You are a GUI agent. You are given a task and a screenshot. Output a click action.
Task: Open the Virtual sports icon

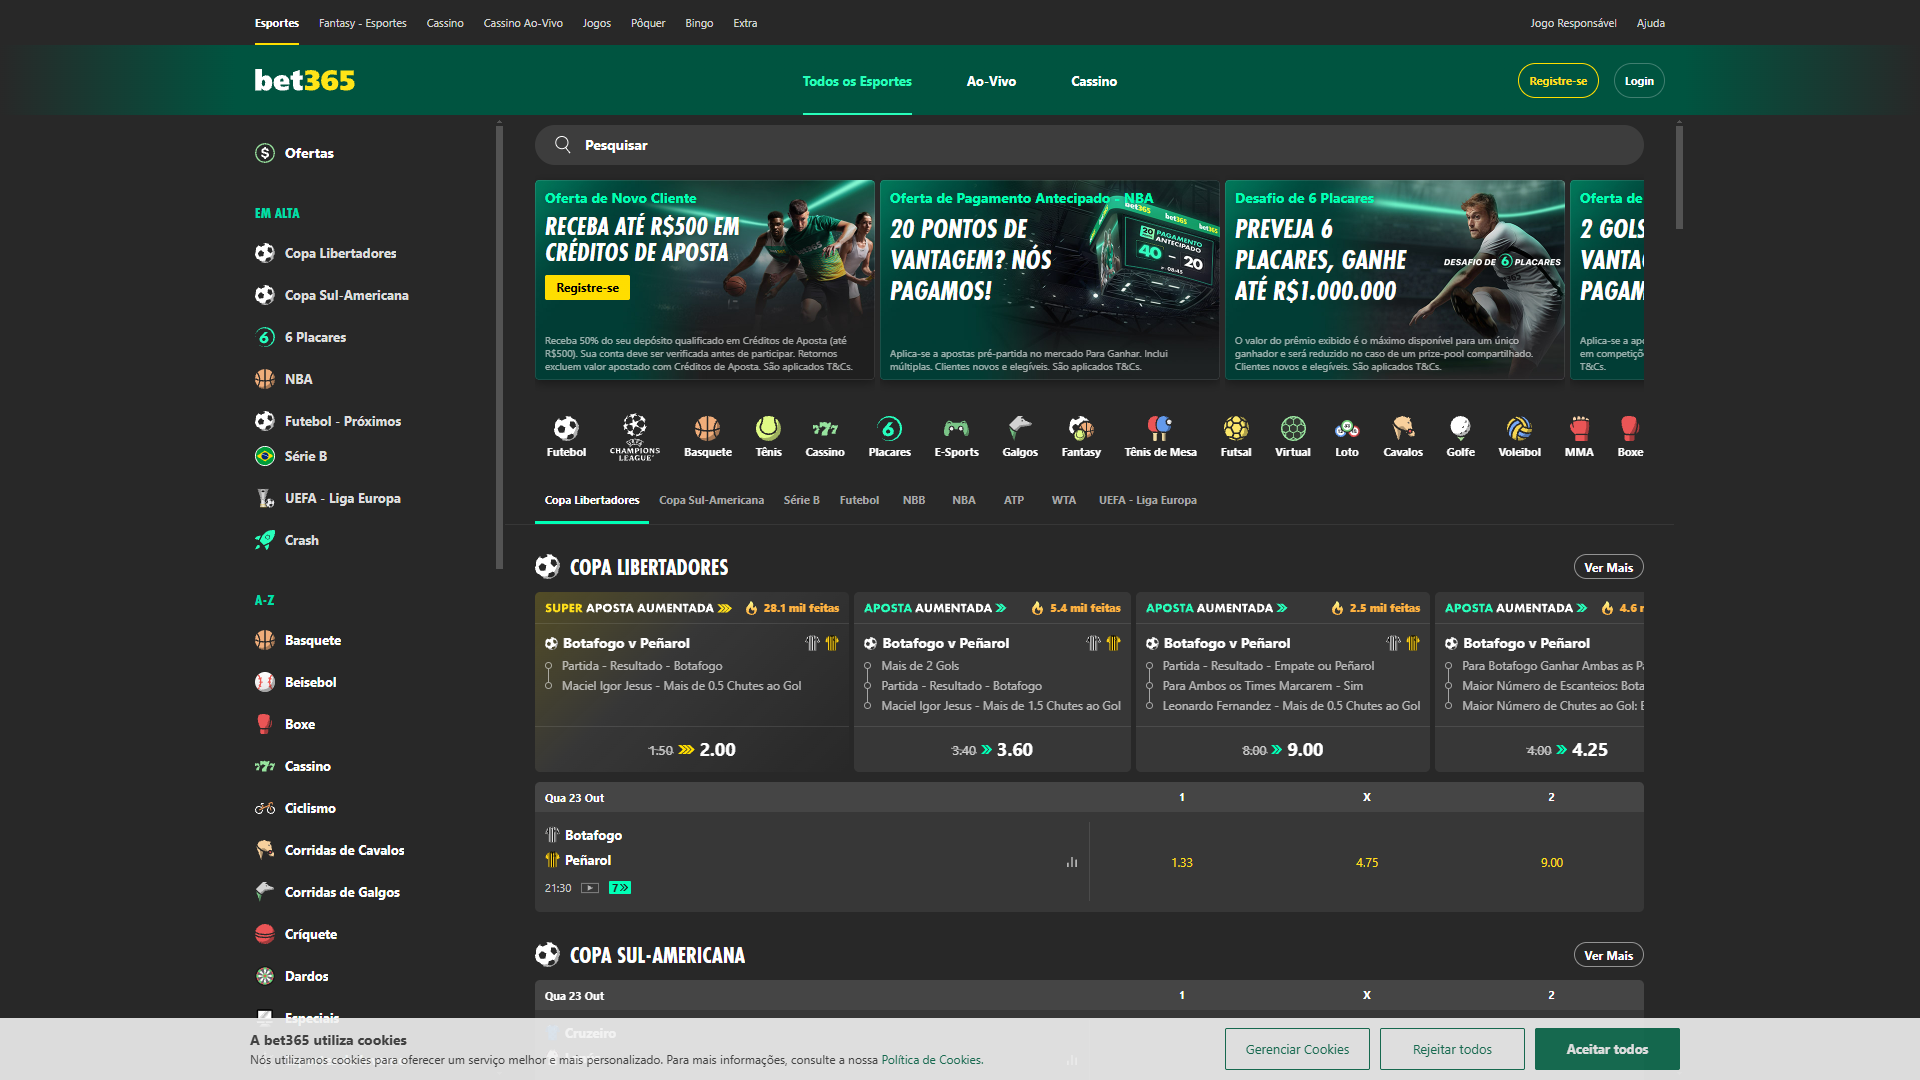(1293, 436)
